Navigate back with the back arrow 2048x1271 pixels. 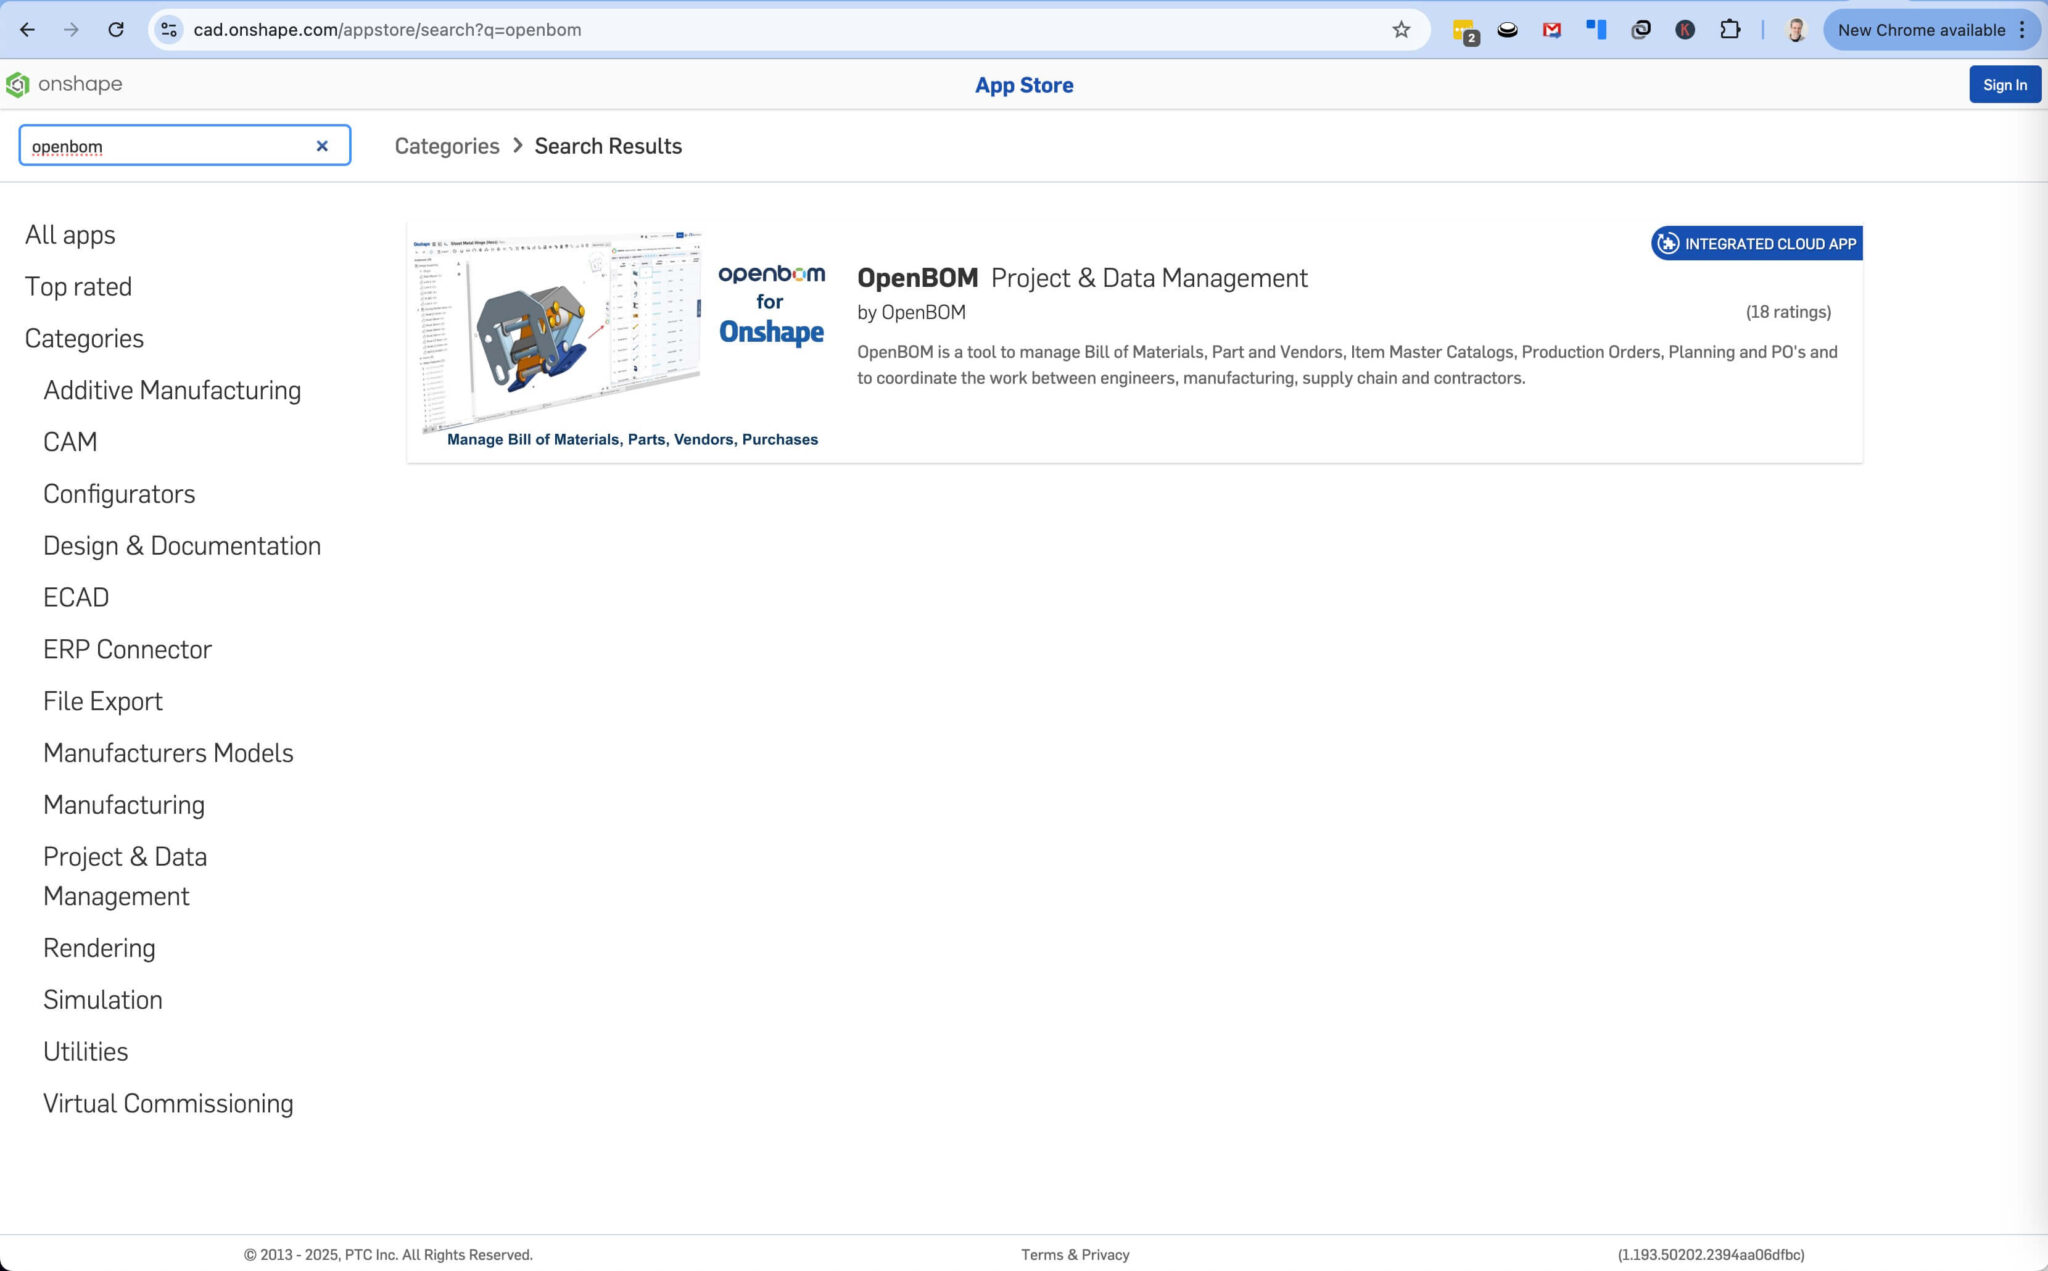[27, 29]
